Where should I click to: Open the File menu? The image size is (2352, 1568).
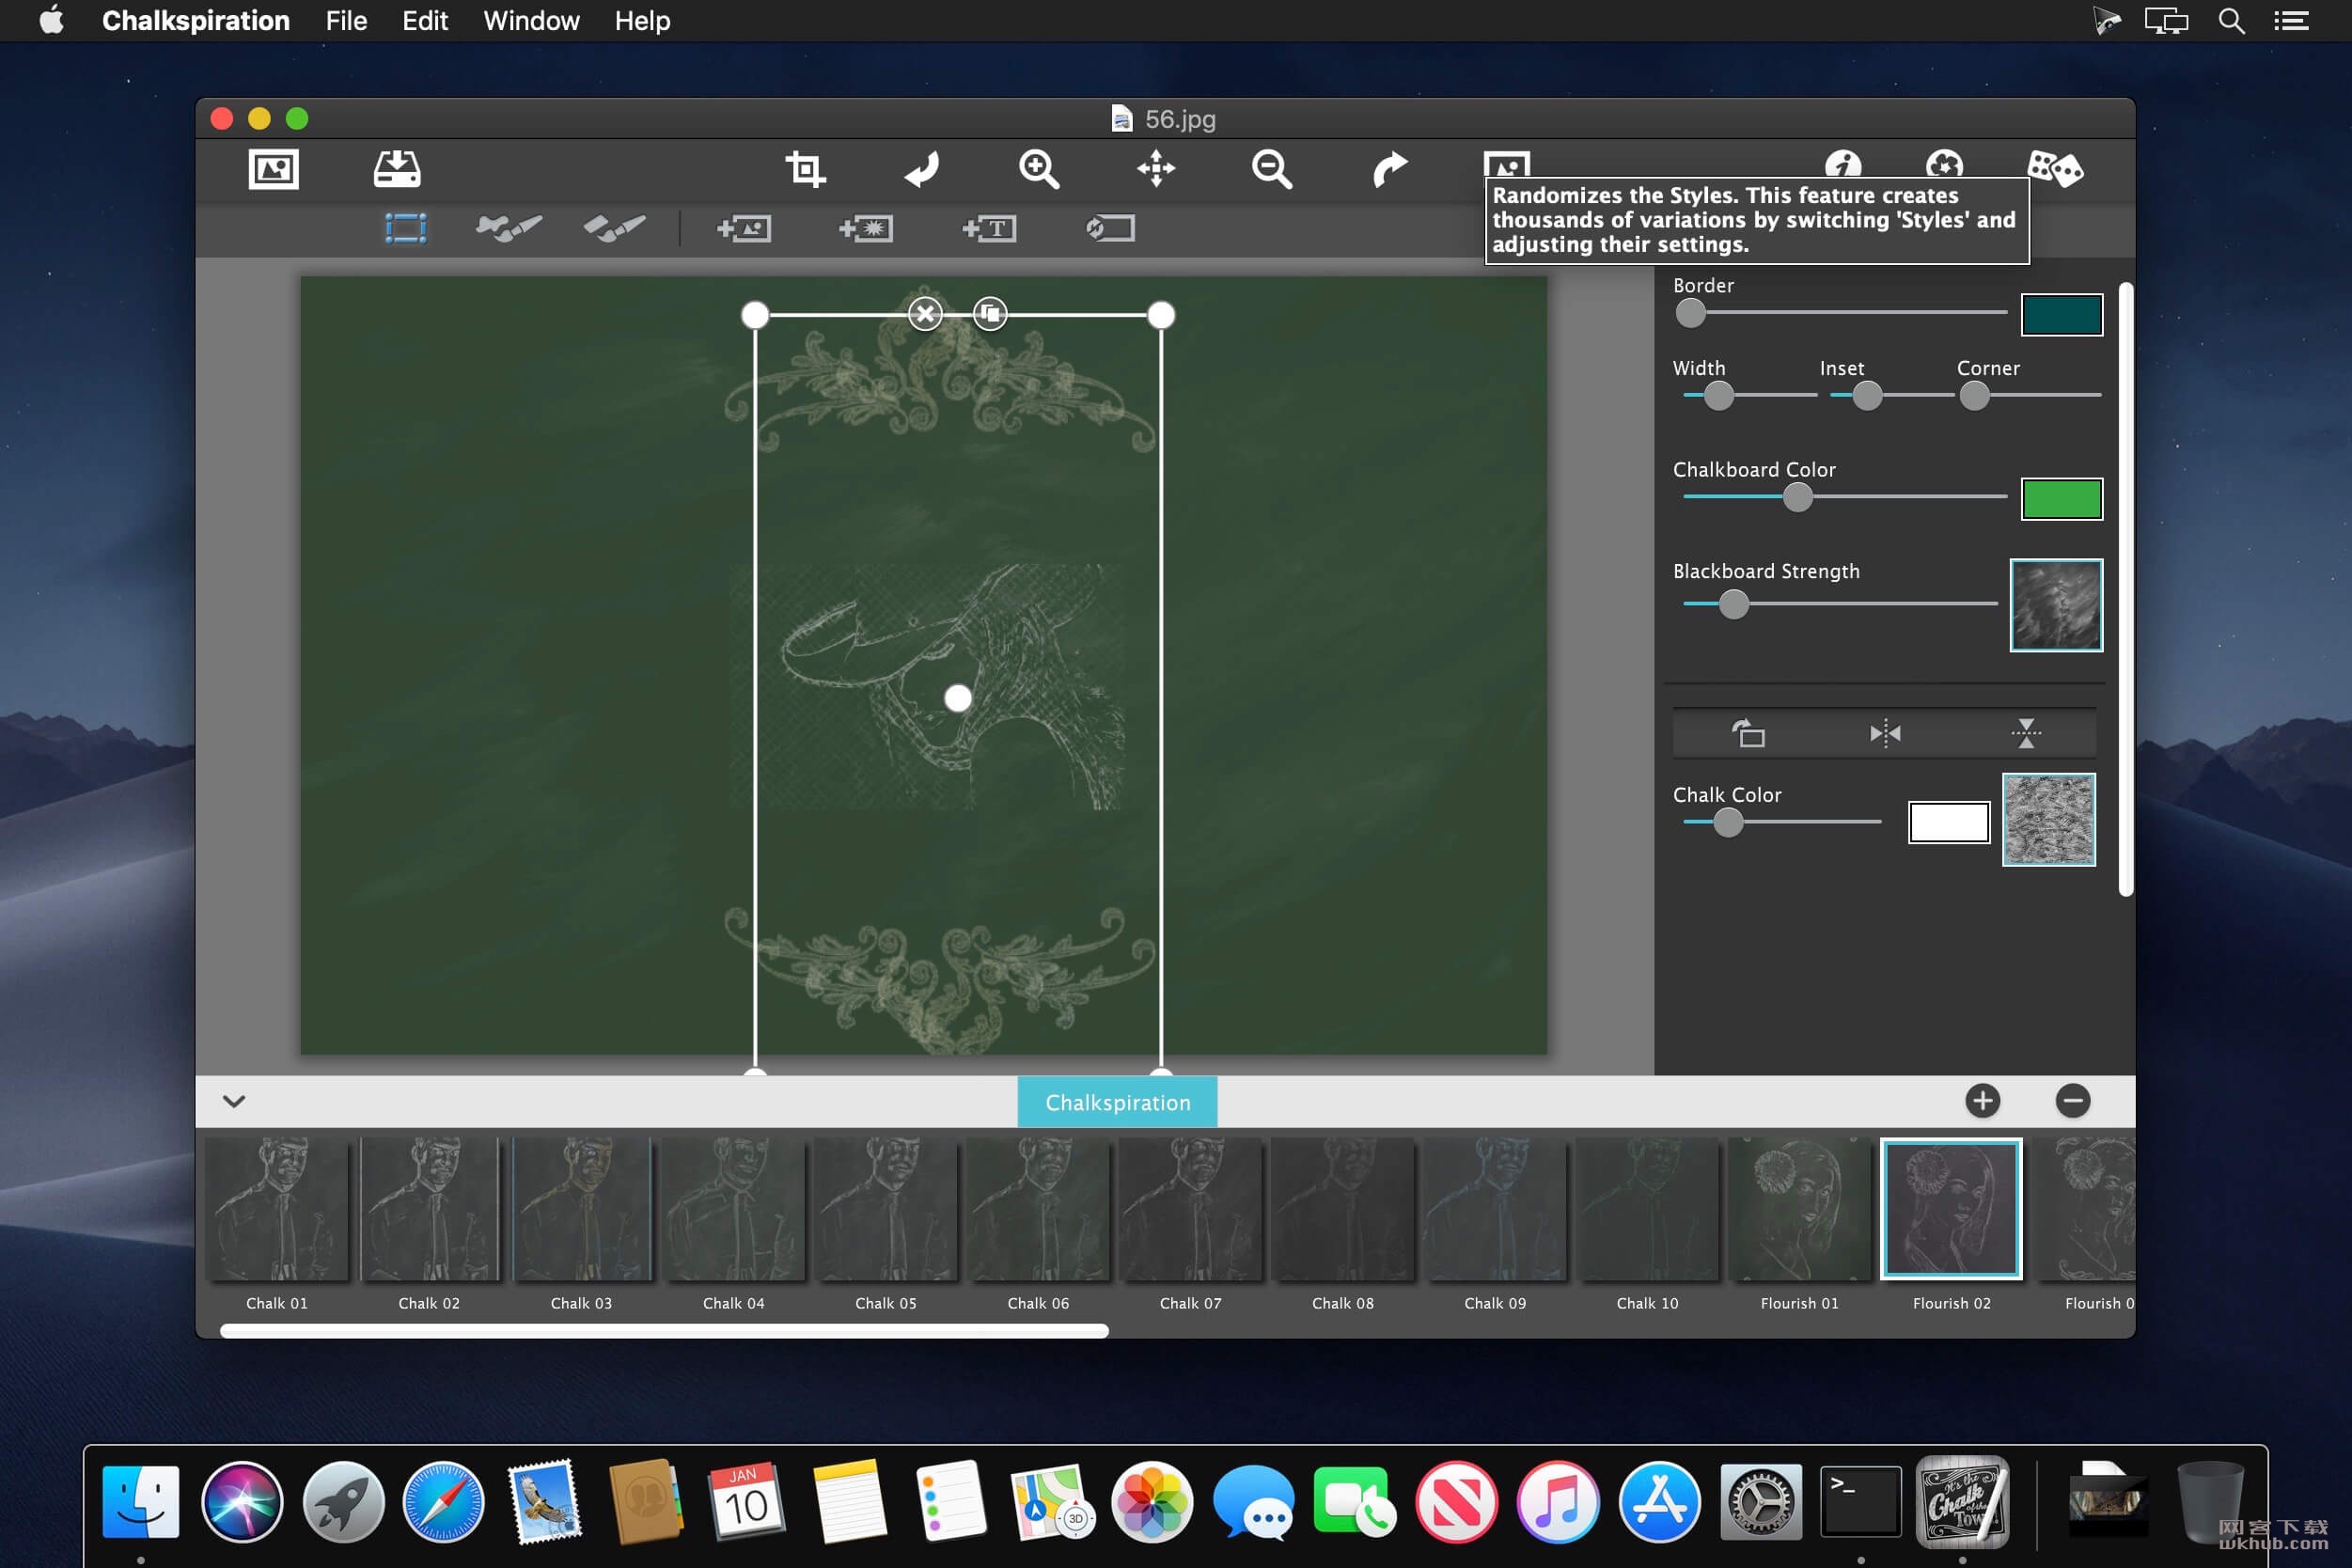[x=346, y=21]
